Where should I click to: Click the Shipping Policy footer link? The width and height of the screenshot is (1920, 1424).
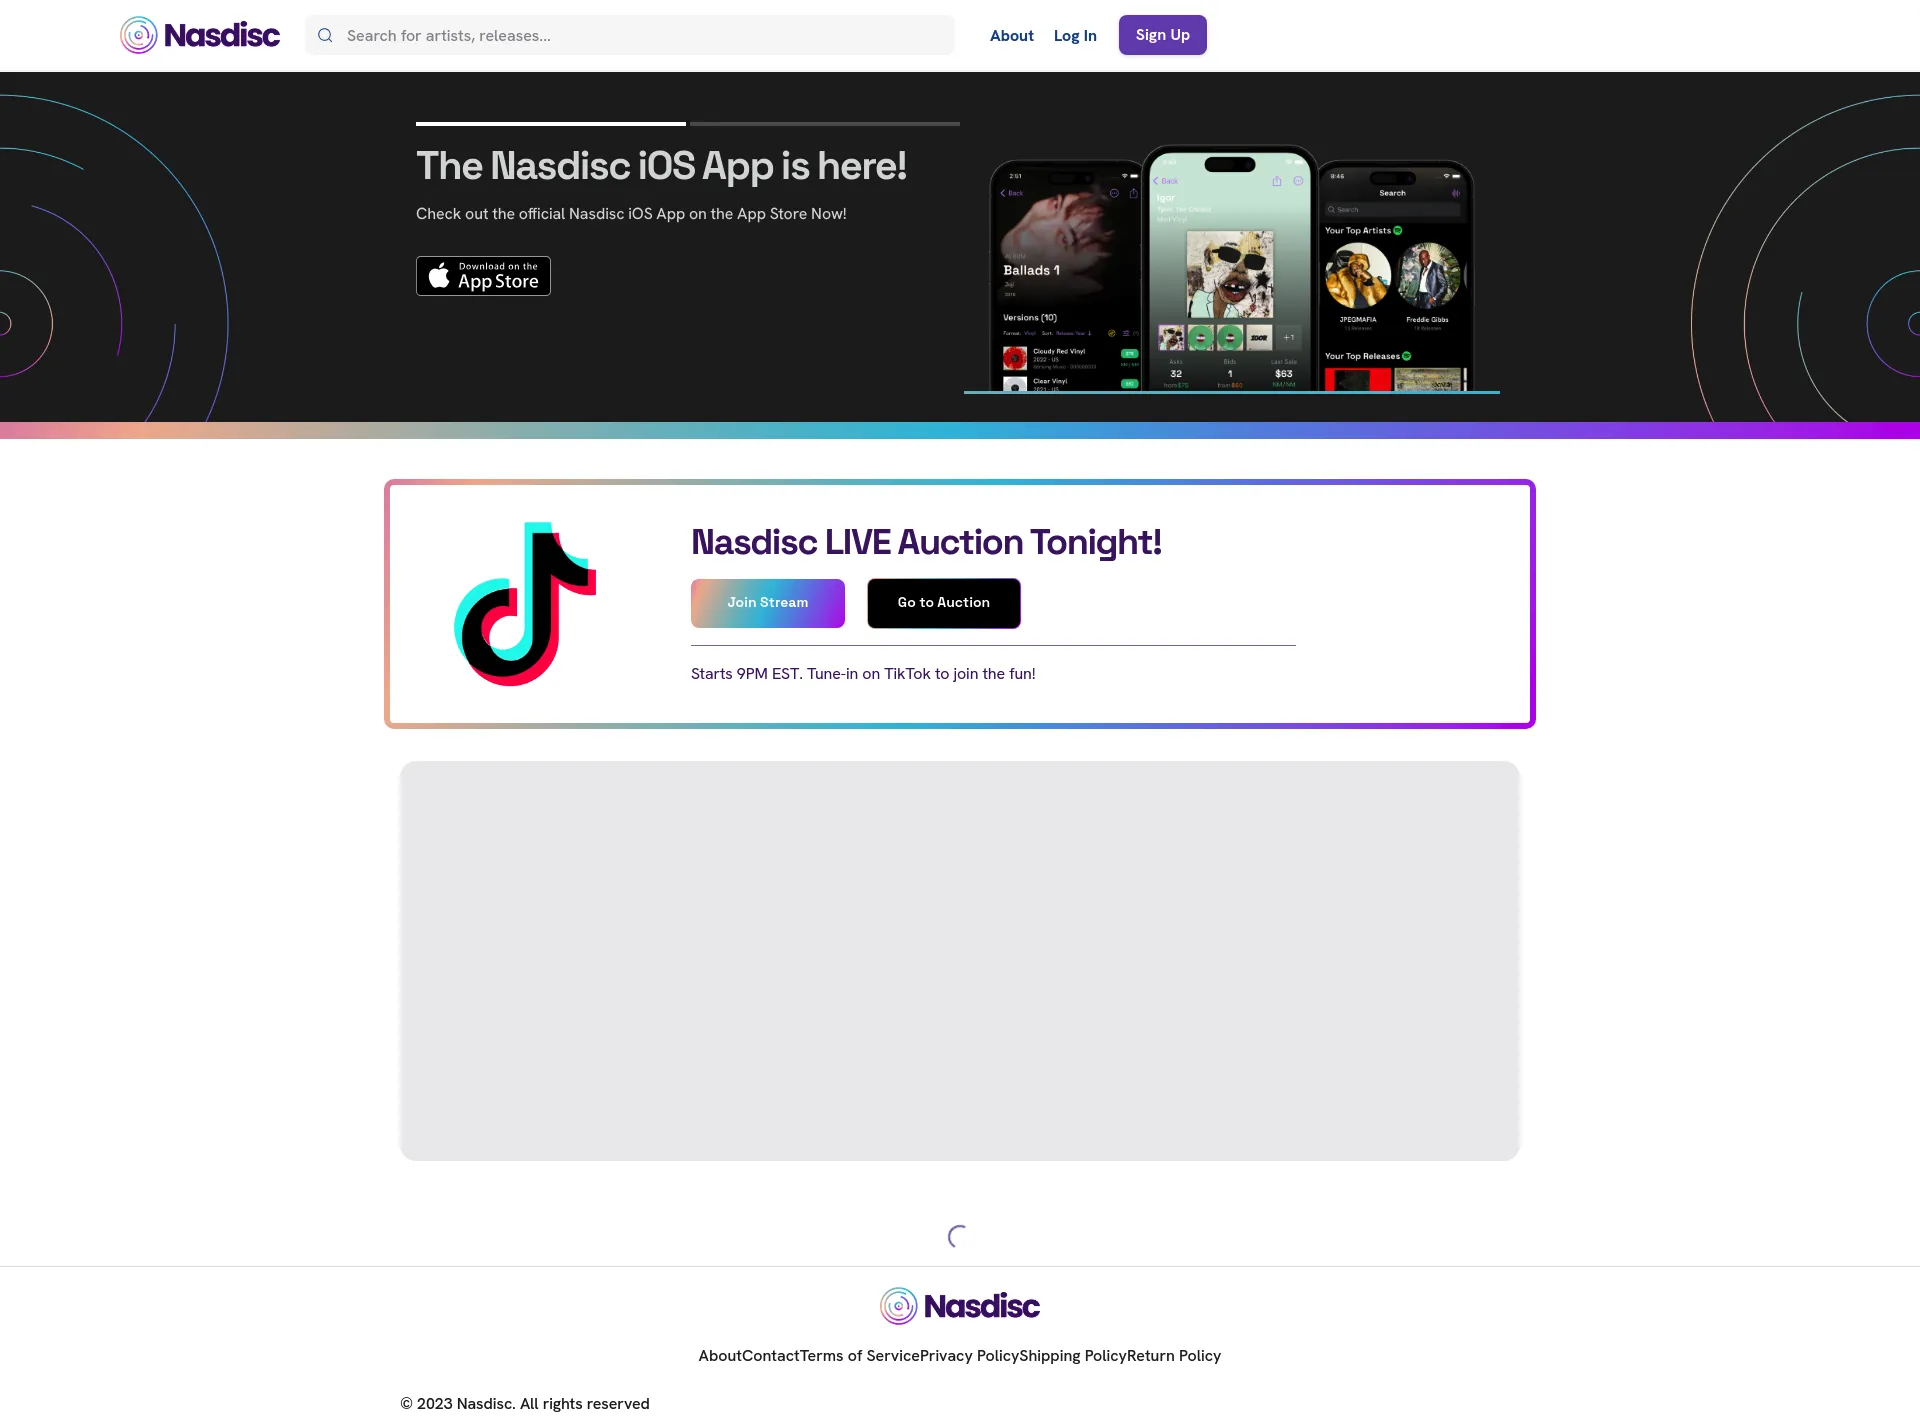1071,1355
